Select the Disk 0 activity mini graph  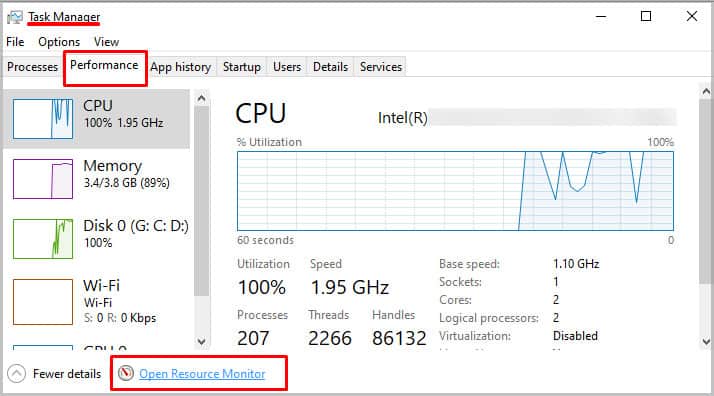[43, 239]
